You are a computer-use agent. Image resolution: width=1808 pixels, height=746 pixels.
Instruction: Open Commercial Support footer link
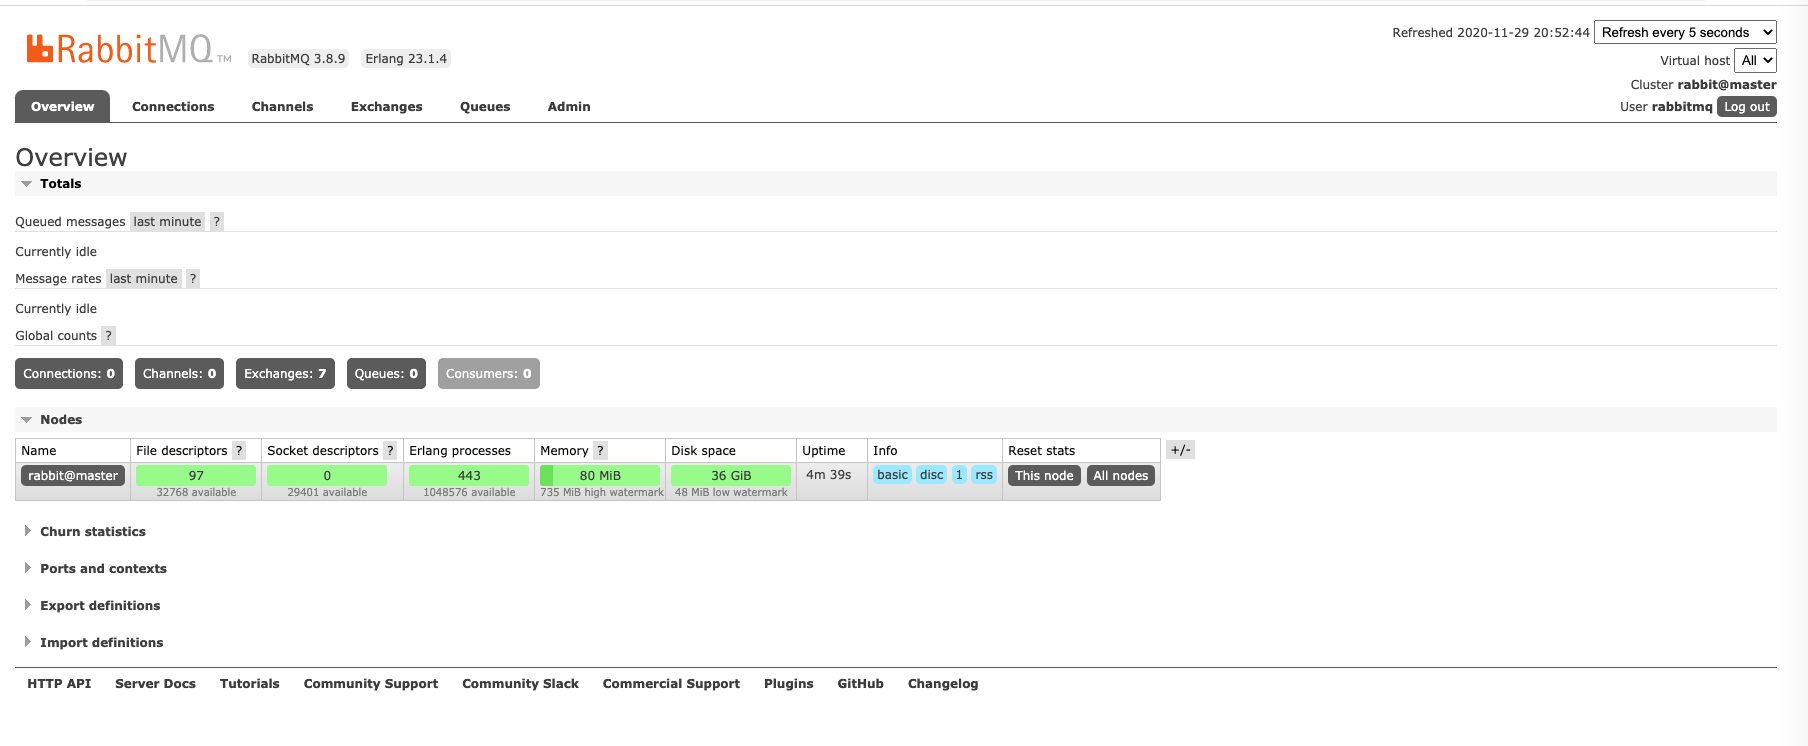[671, 684]
